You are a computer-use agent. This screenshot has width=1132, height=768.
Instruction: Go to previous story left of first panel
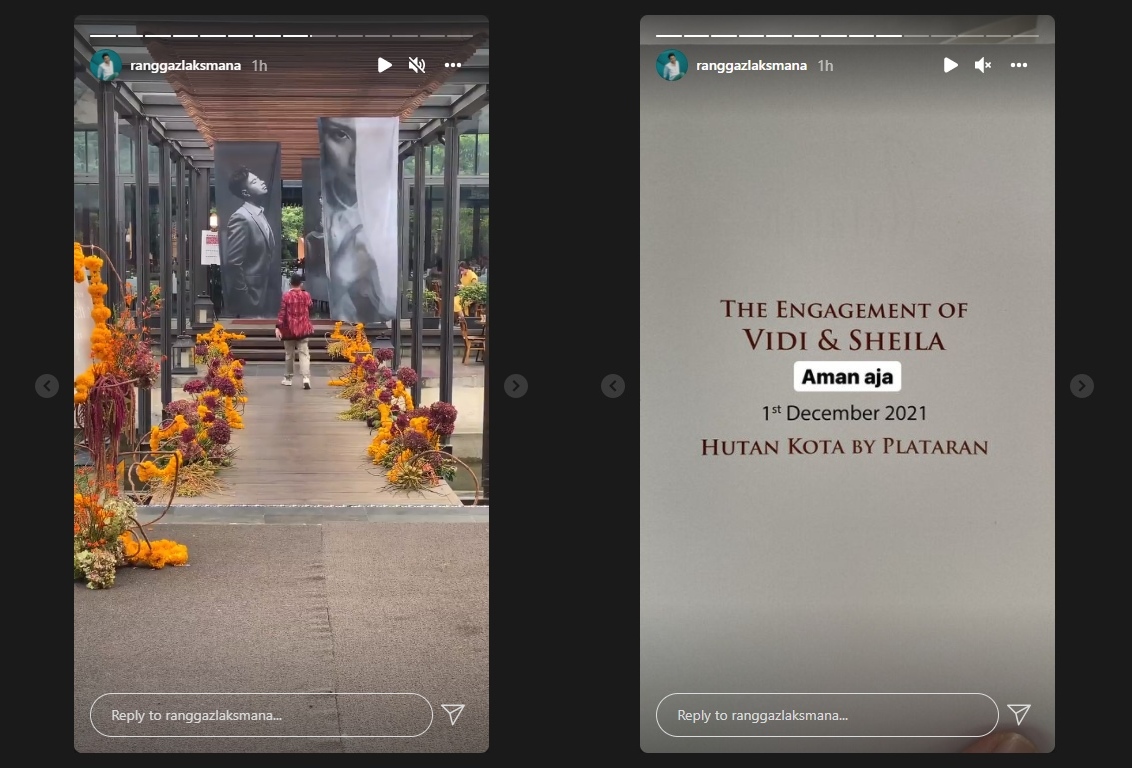[x=47, y=386]
